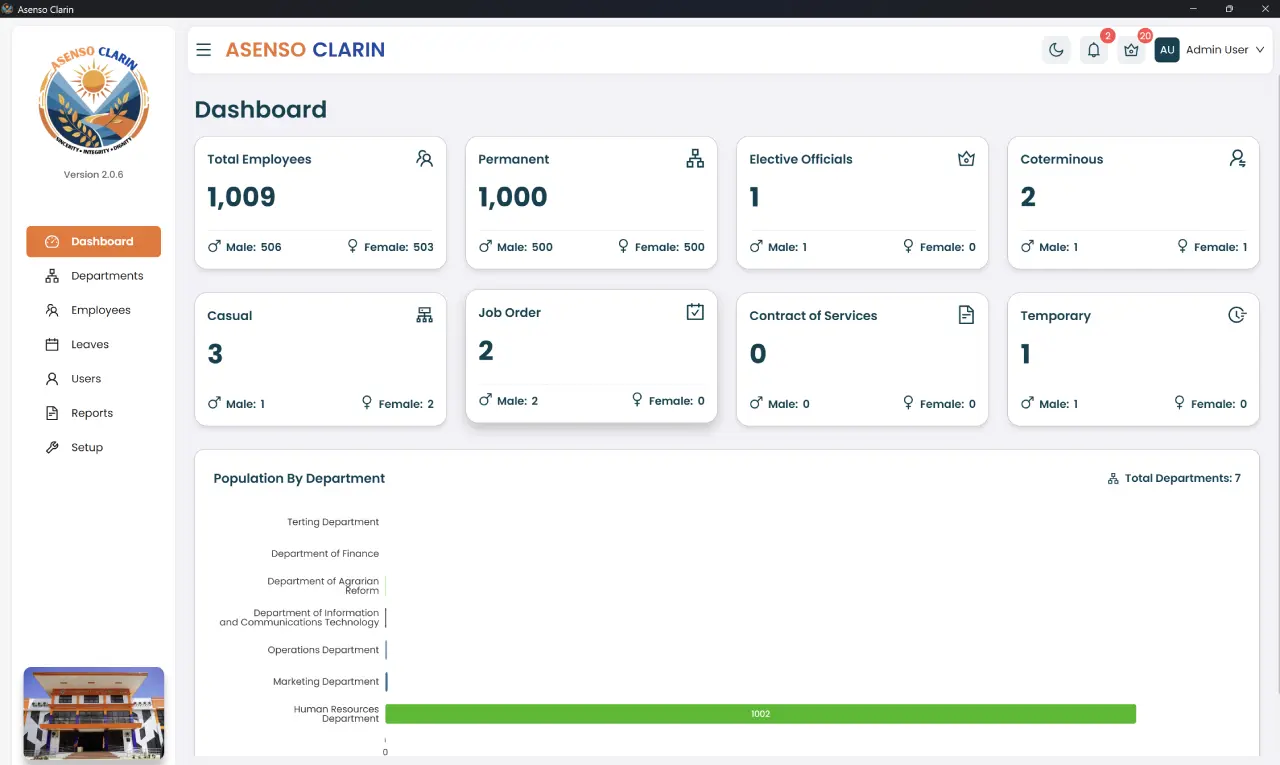
Task: Open the notifications bell icon
Action: pos(1094,50)
